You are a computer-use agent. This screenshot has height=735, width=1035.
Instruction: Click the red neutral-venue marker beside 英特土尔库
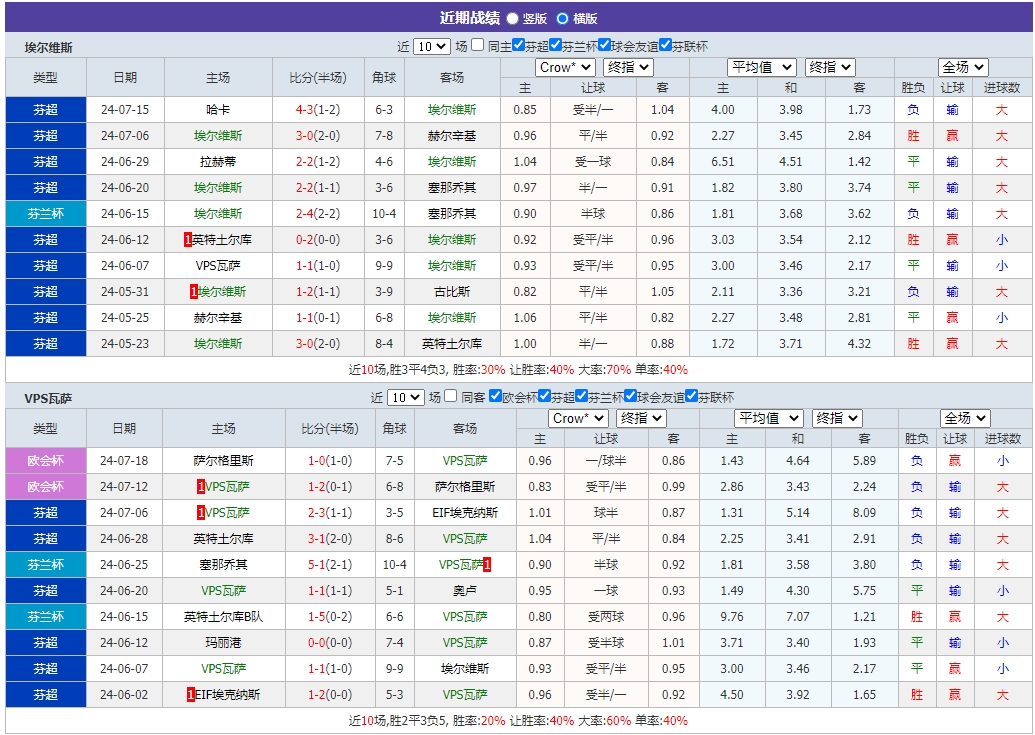pyautogui.click(x=188, y=240)
